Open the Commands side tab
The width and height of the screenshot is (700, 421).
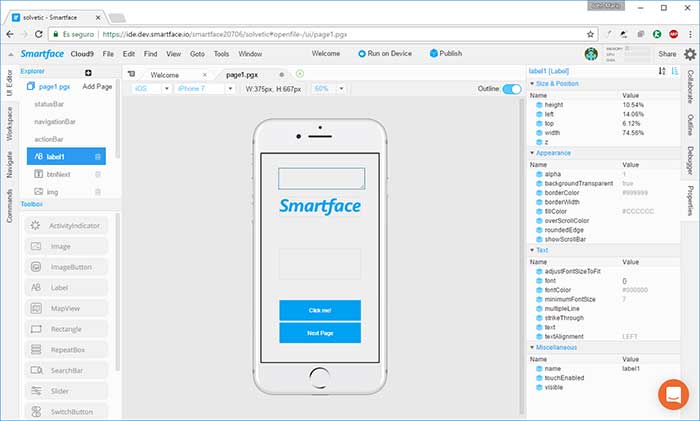tap(9, 206)
